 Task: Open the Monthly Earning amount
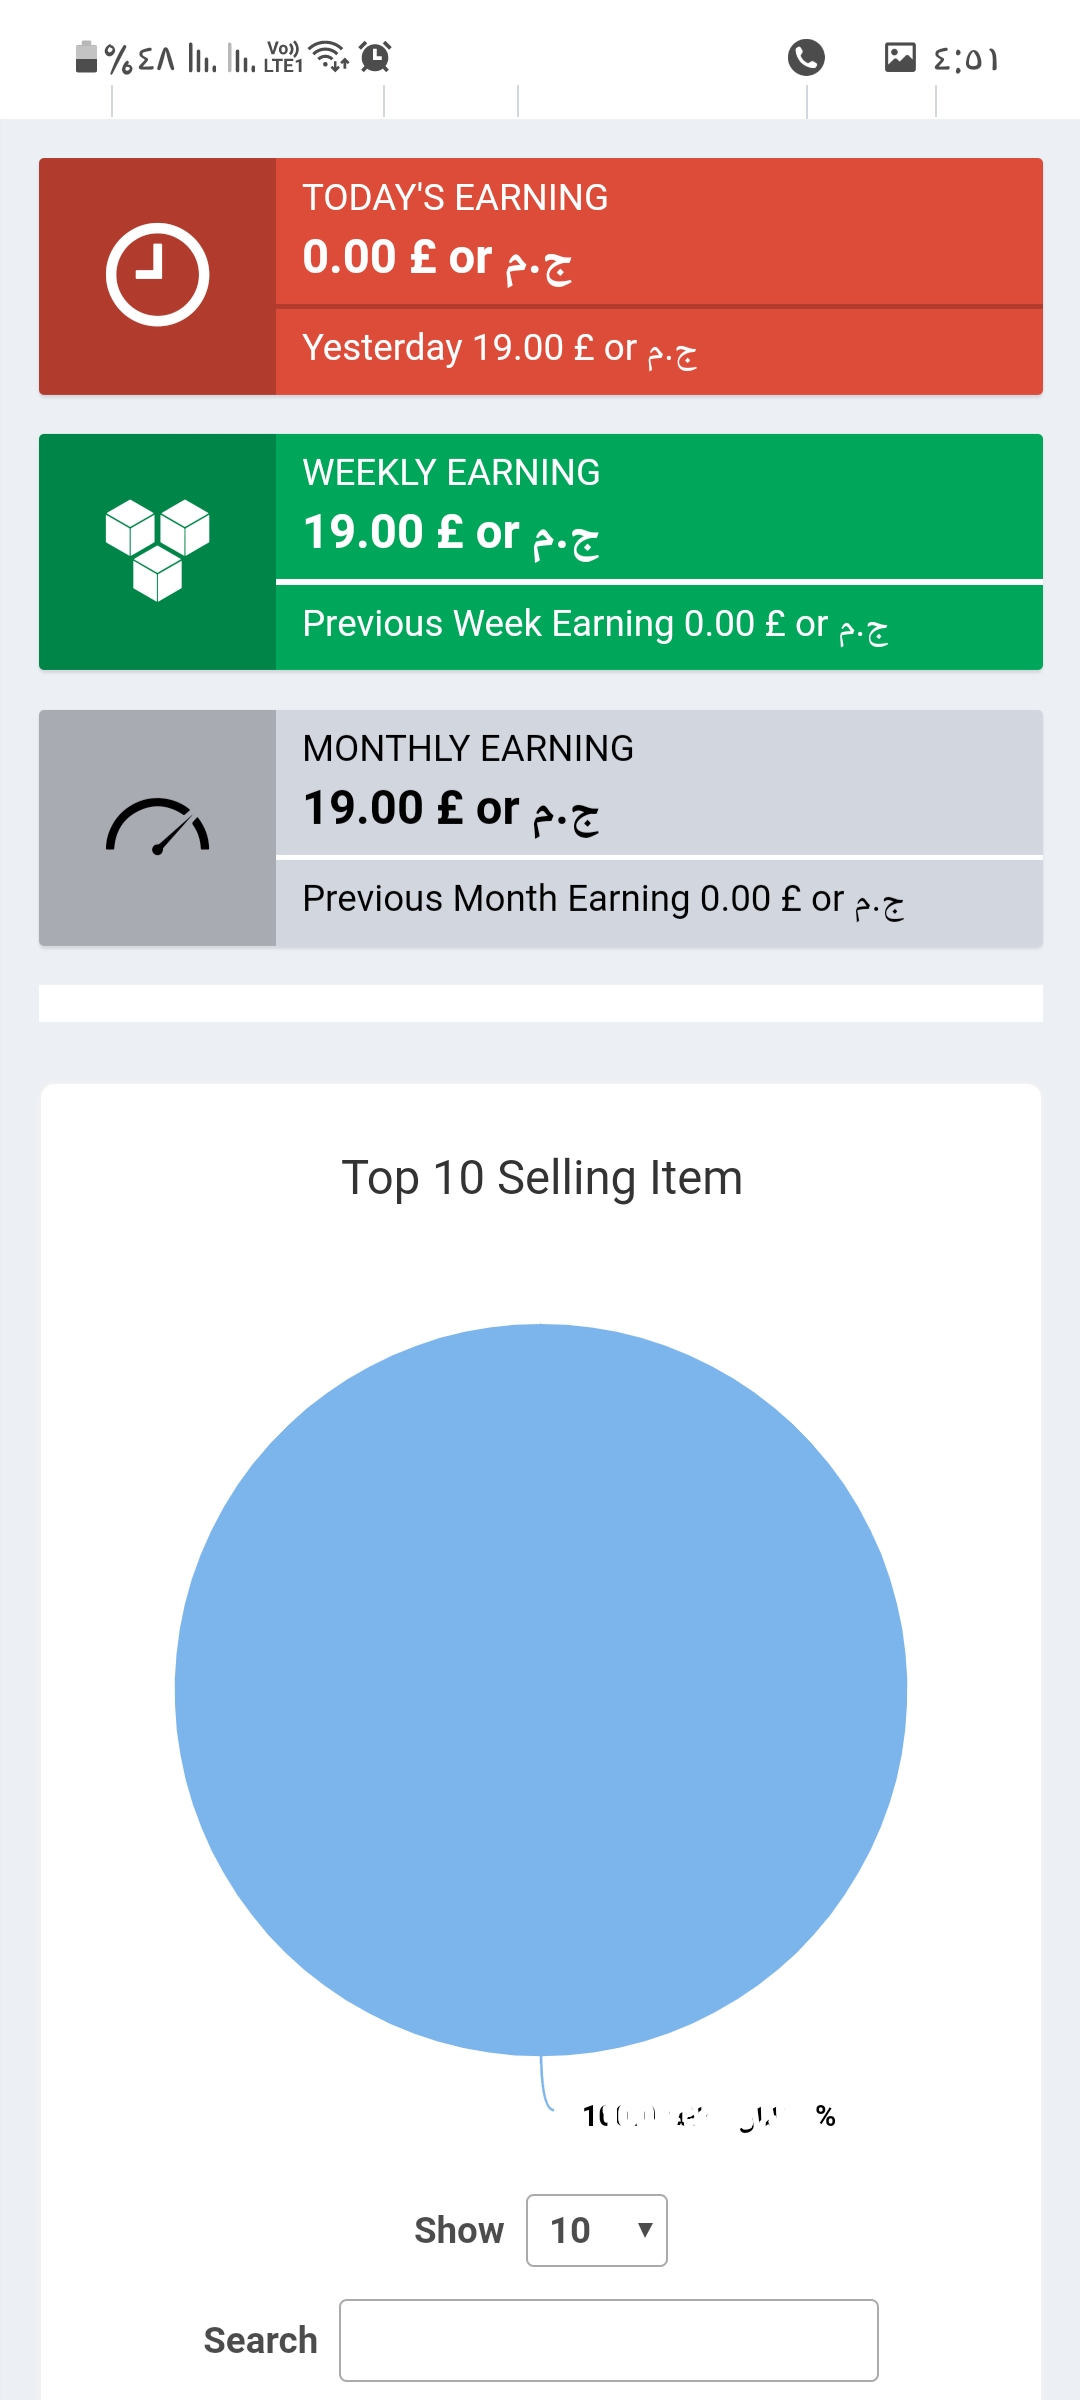[451, 810]
